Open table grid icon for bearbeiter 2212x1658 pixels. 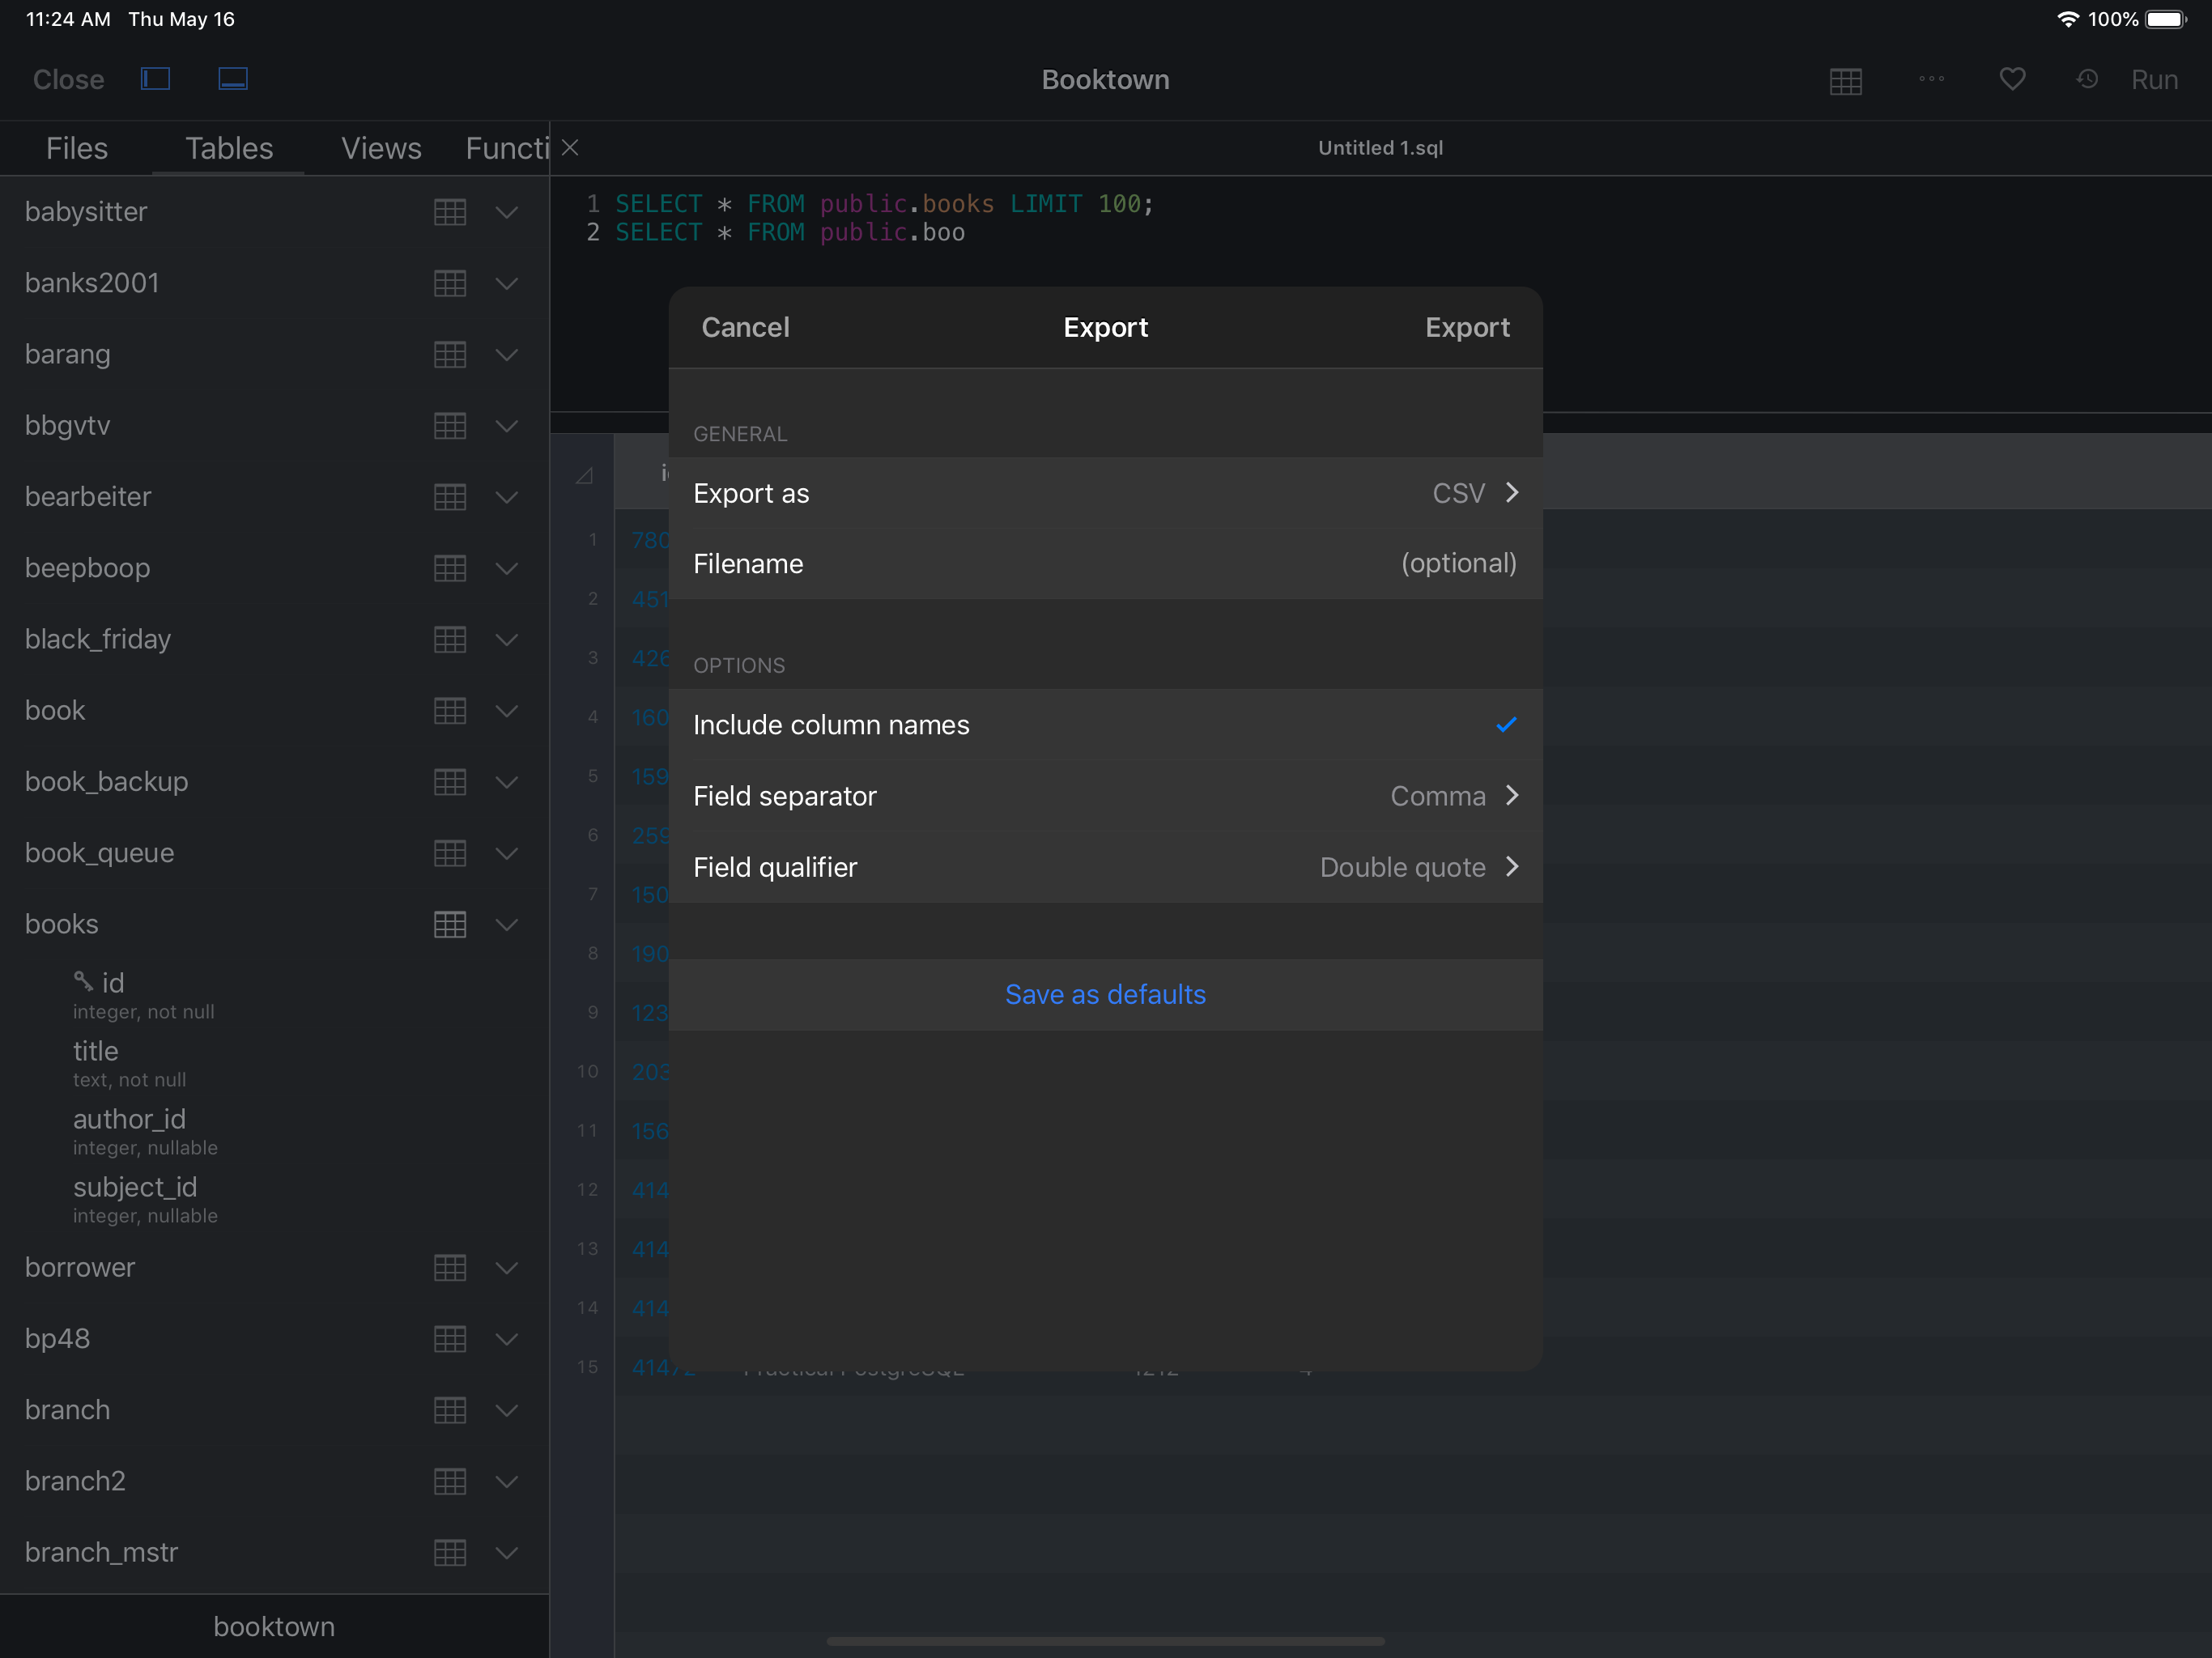pyautogui.click(x=450, y=497)
